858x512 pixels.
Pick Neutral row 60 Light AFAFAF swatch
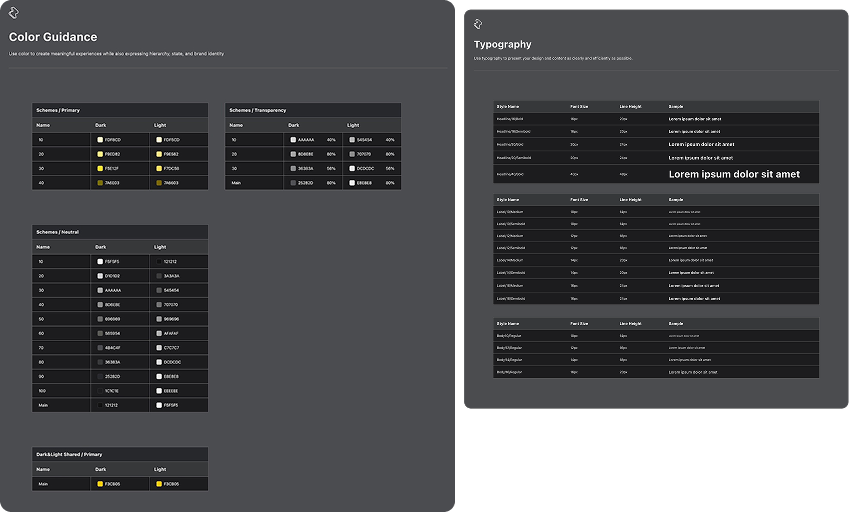click(x=159, y=333)
